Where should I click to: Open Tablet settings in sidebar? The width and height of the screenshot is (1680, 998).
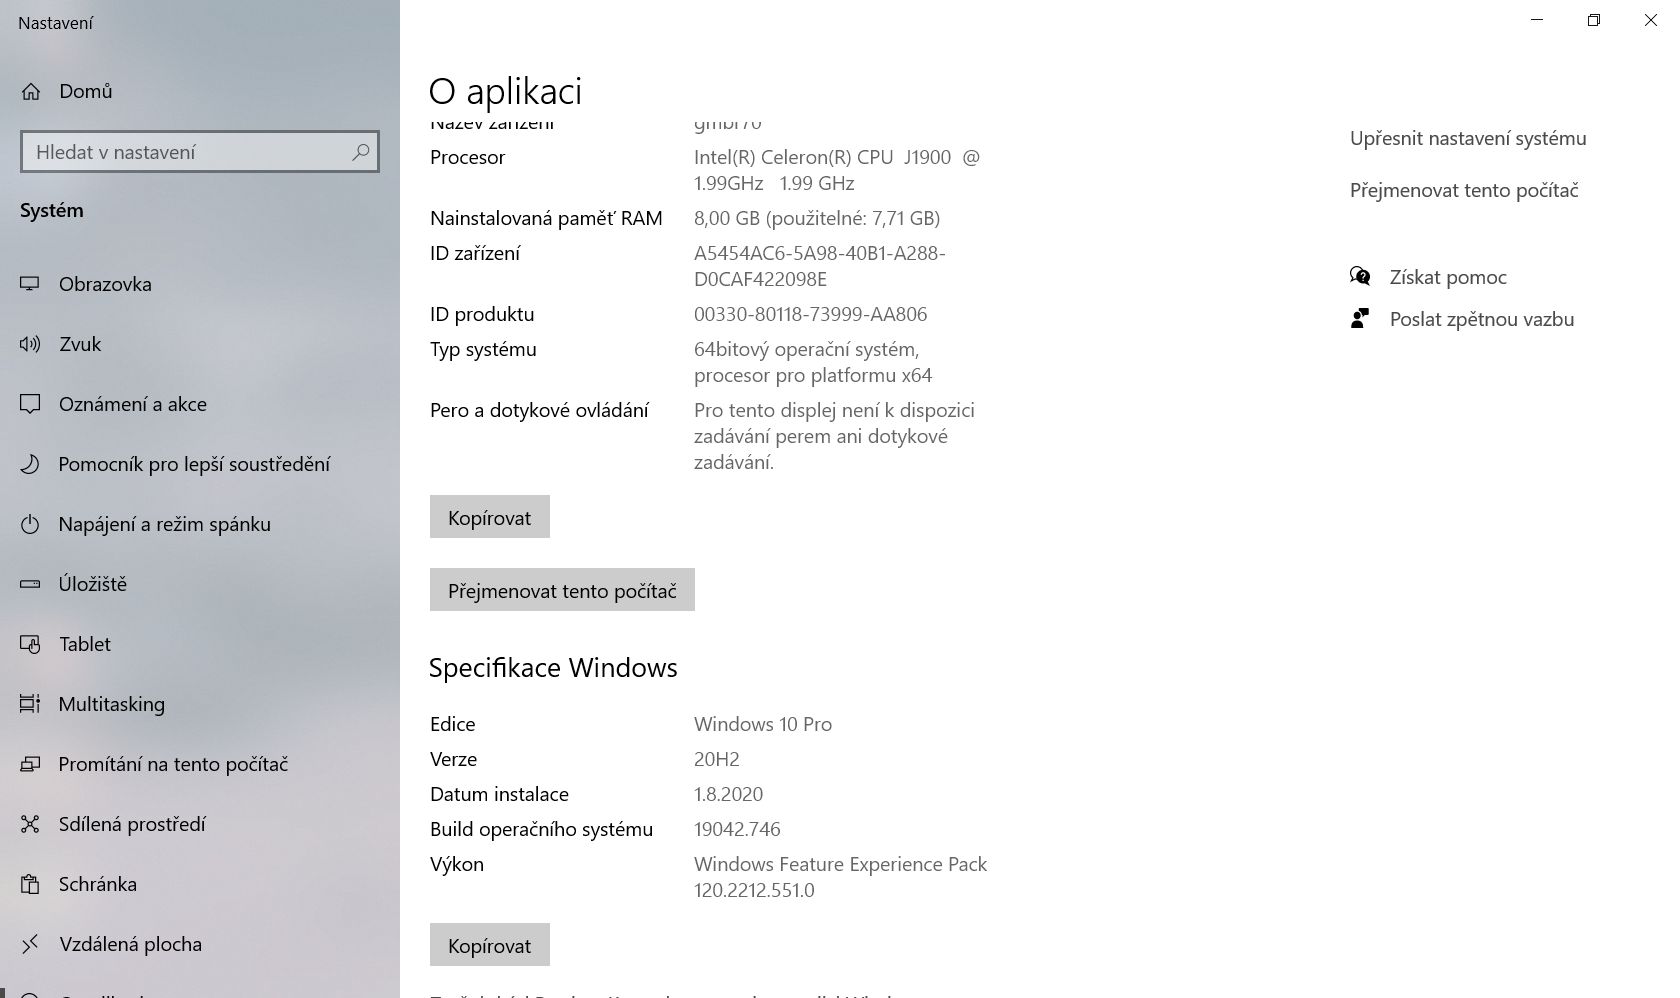coord(200,644)
